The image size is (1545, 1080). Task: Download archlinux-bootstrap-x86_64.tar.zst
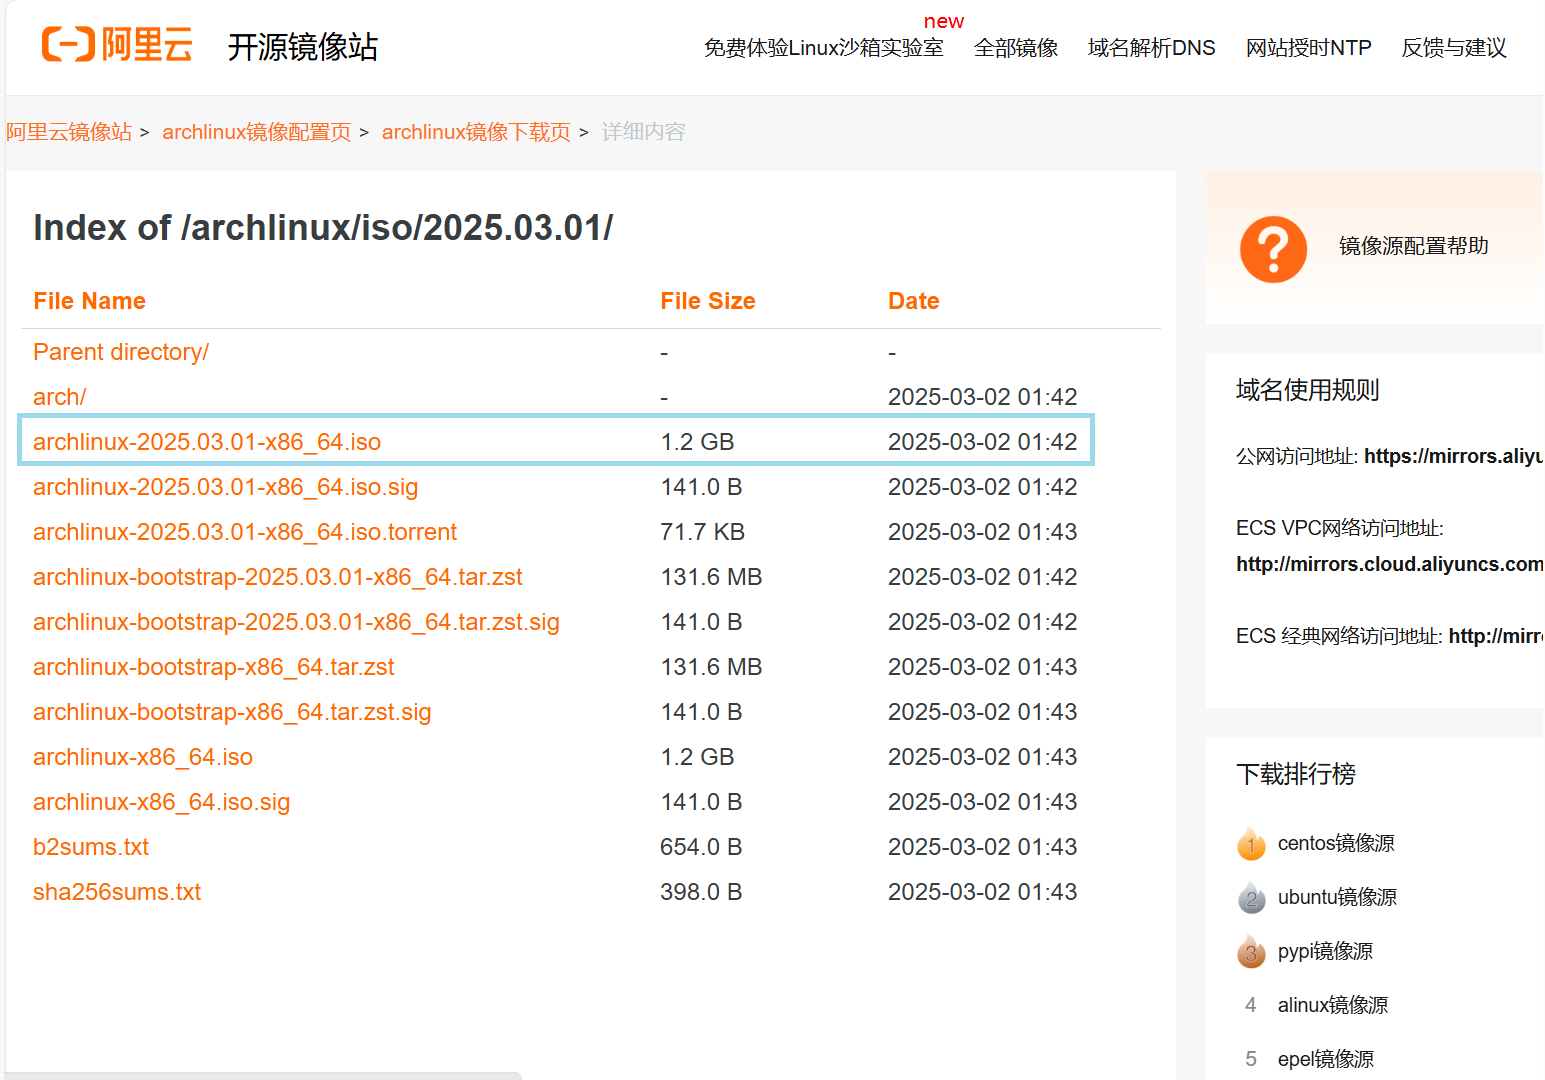(x=214, y=667)
